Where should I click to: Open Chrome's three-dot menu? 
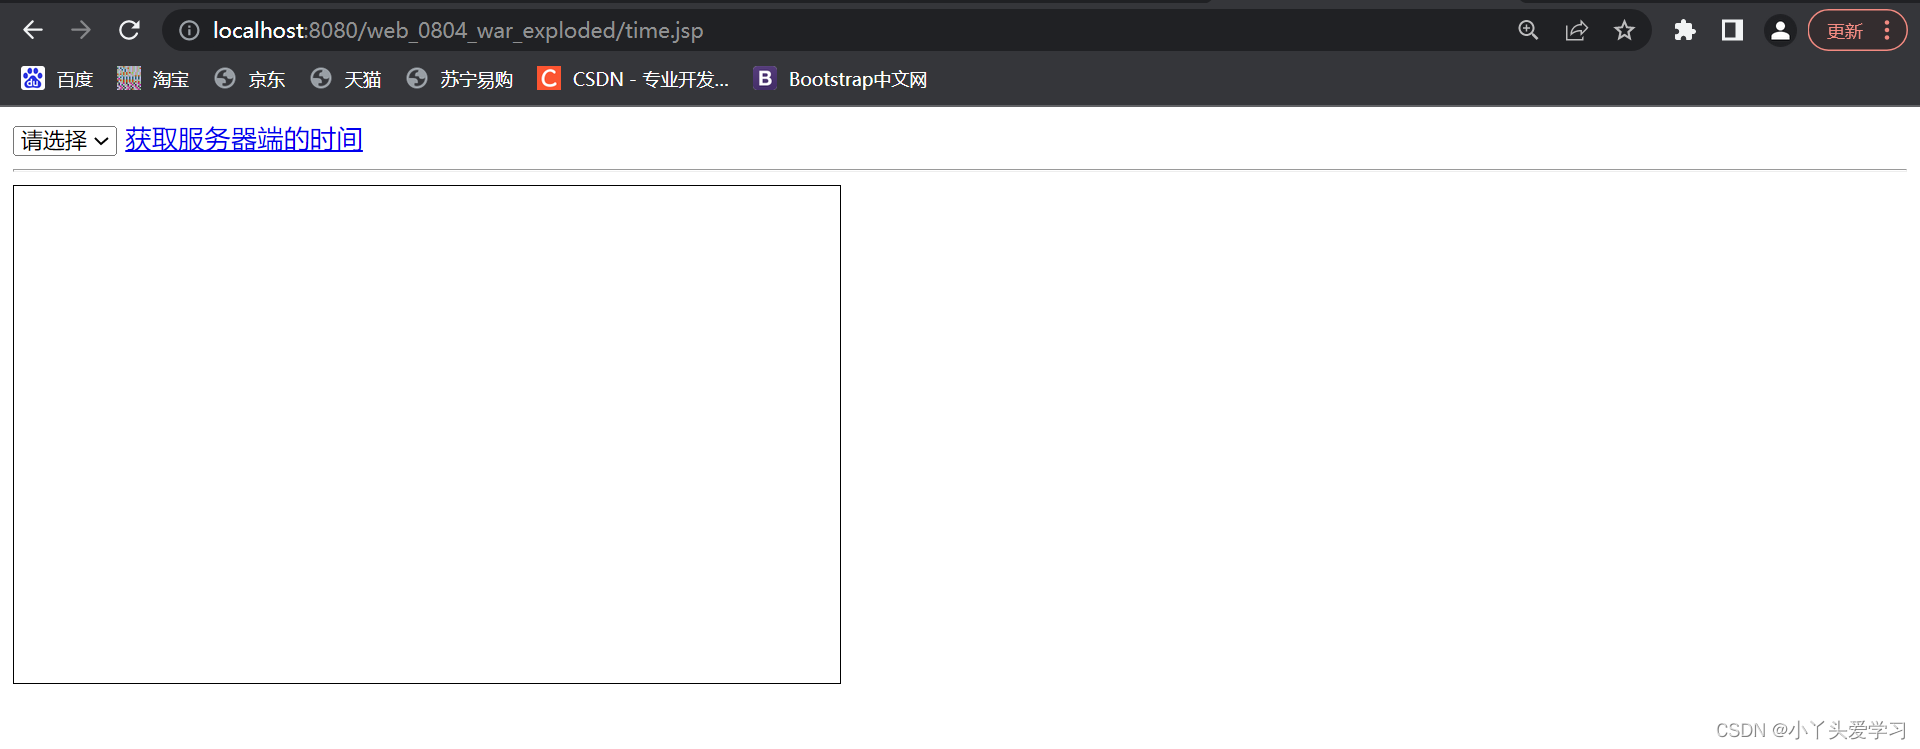[1887, 31]
